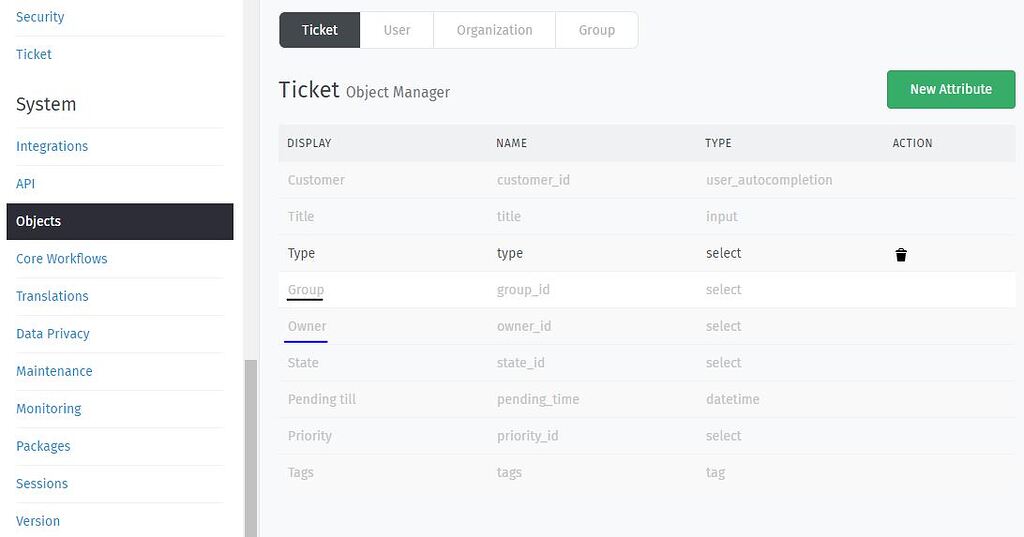Navigate to Core Workflows
This screenshot has height=537, width=1024.
coord(61,259)
